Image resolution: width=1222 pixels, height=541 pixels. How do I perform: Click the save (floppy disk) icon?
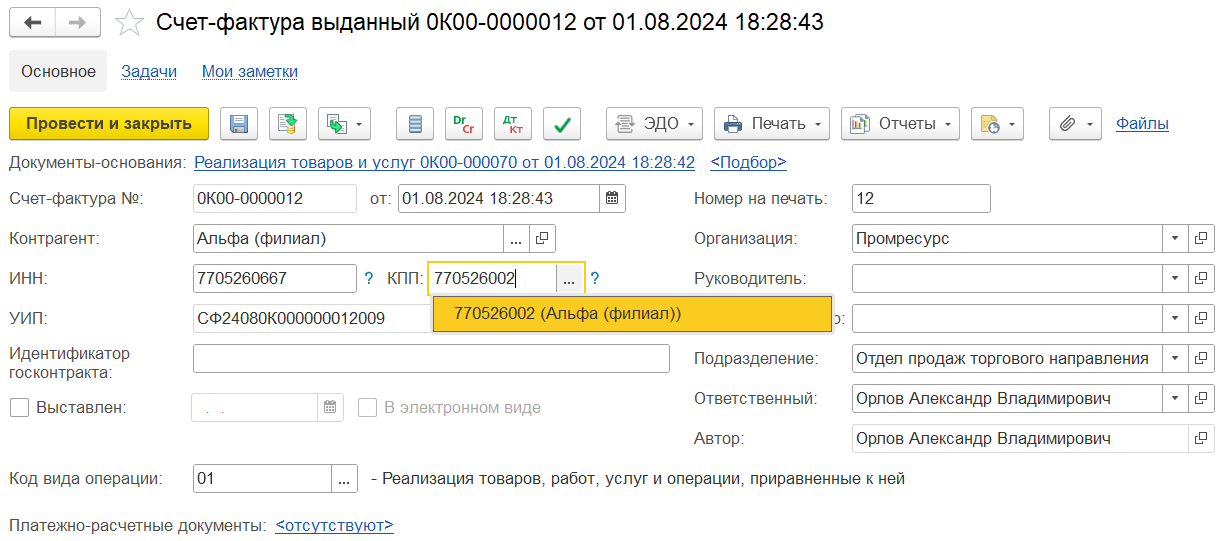239,124
